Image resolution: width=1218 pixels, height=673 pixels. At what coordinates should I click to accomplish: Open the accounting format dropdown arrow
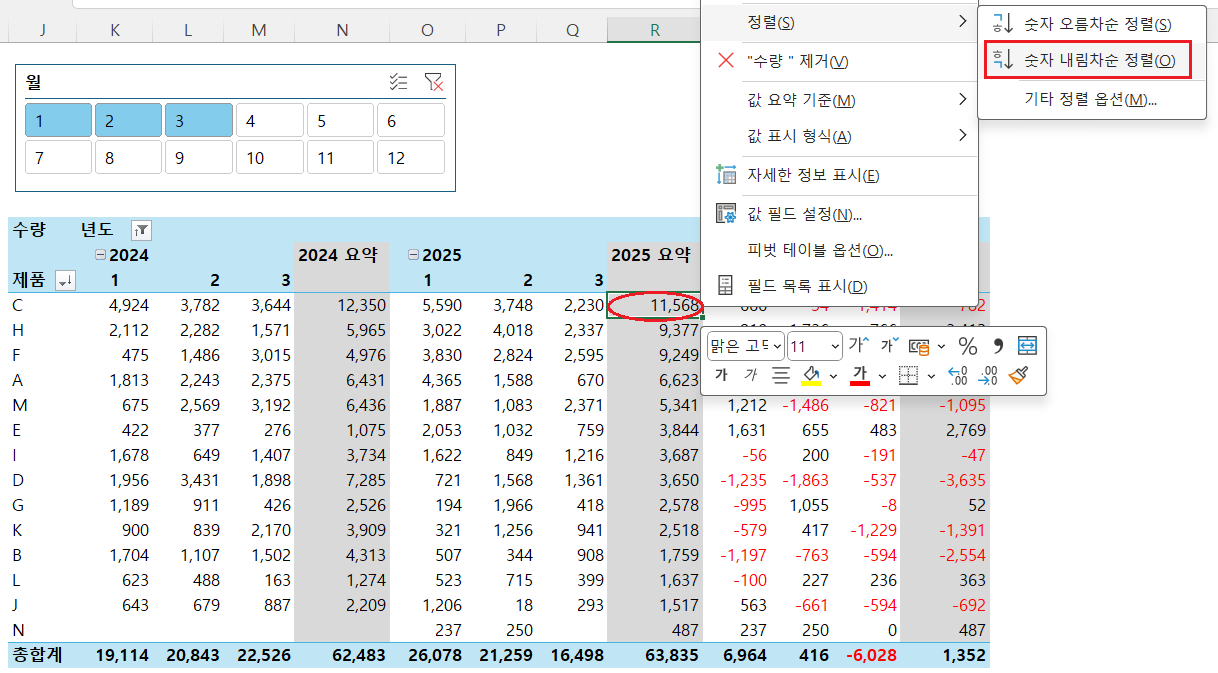click(942, 347)
